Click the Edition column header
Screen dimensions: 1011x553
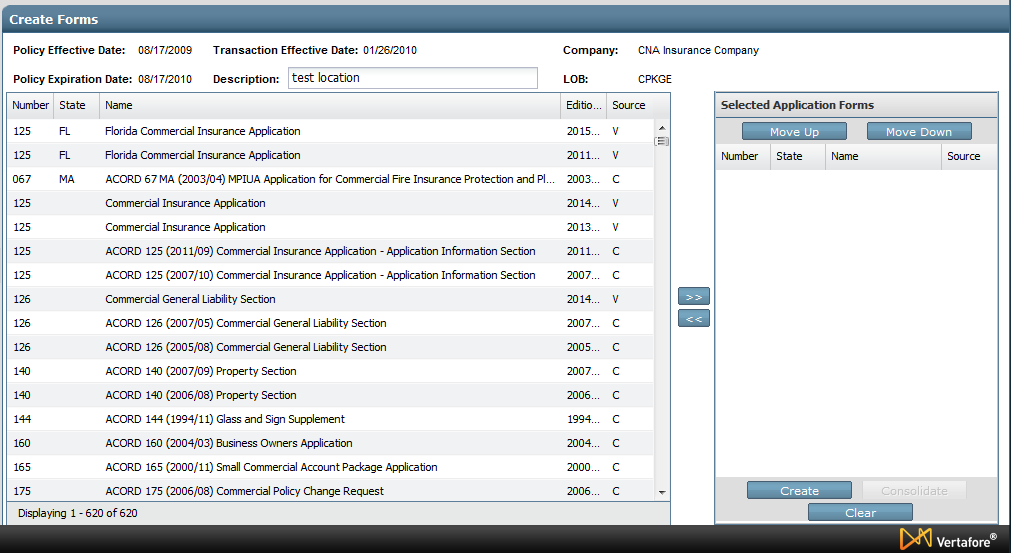tap(583, 105)
